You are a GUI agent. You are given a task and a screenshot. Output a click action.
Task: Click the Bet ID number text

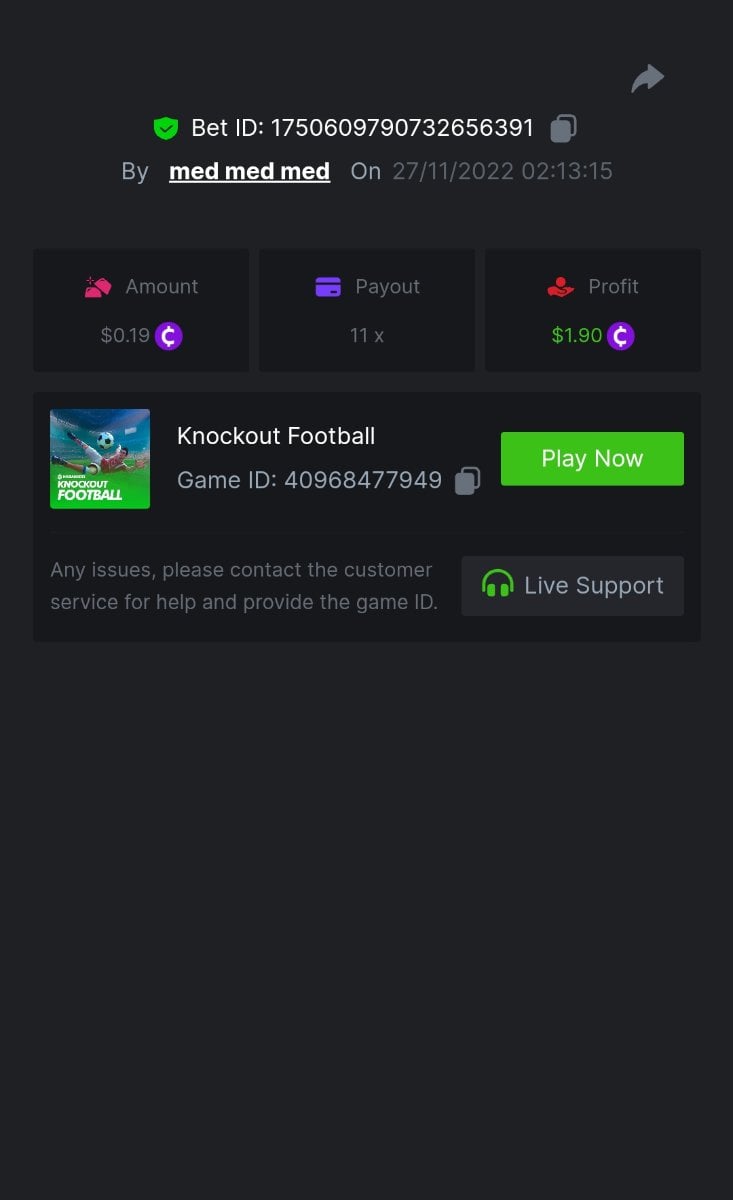(402, 128)
